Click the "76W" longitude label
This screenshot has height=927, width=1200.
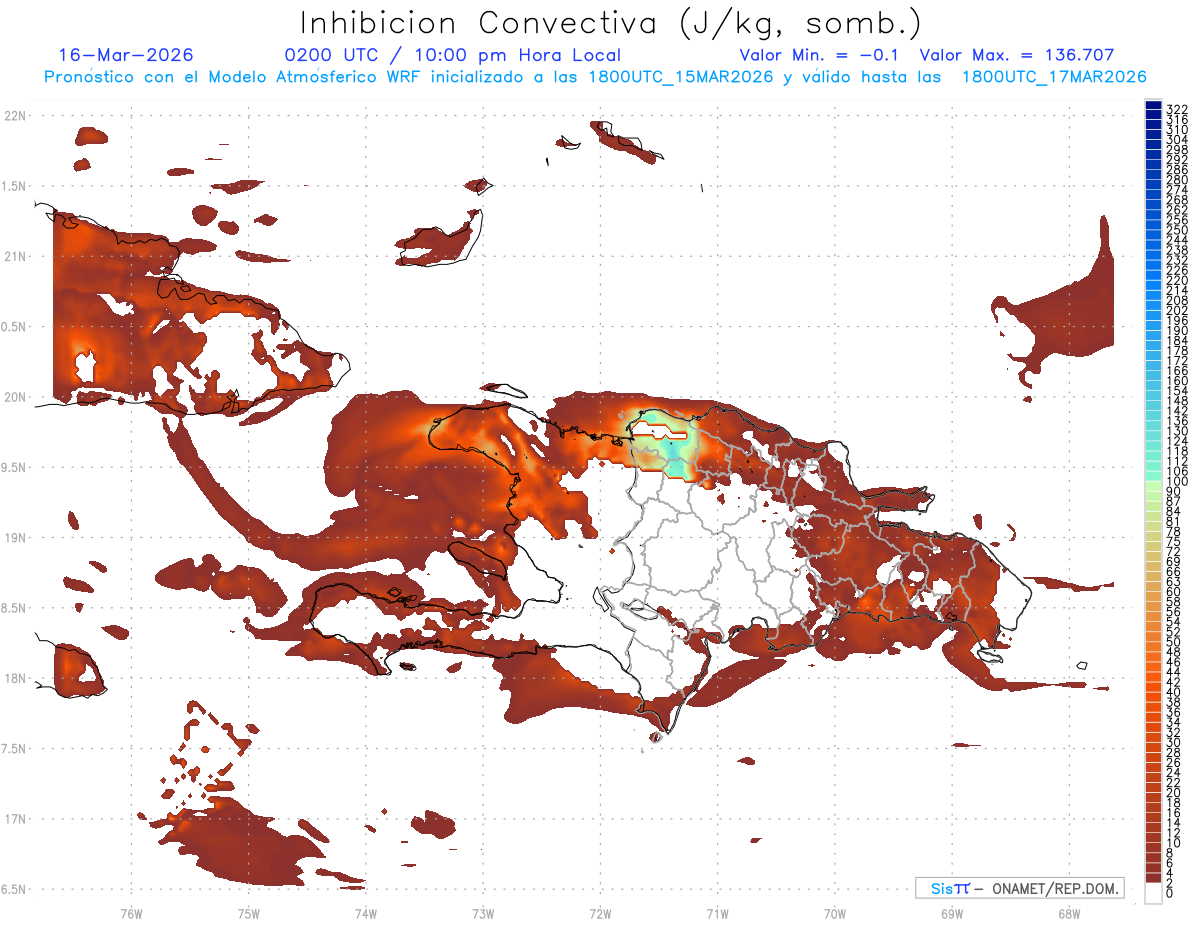click(131, 913)
